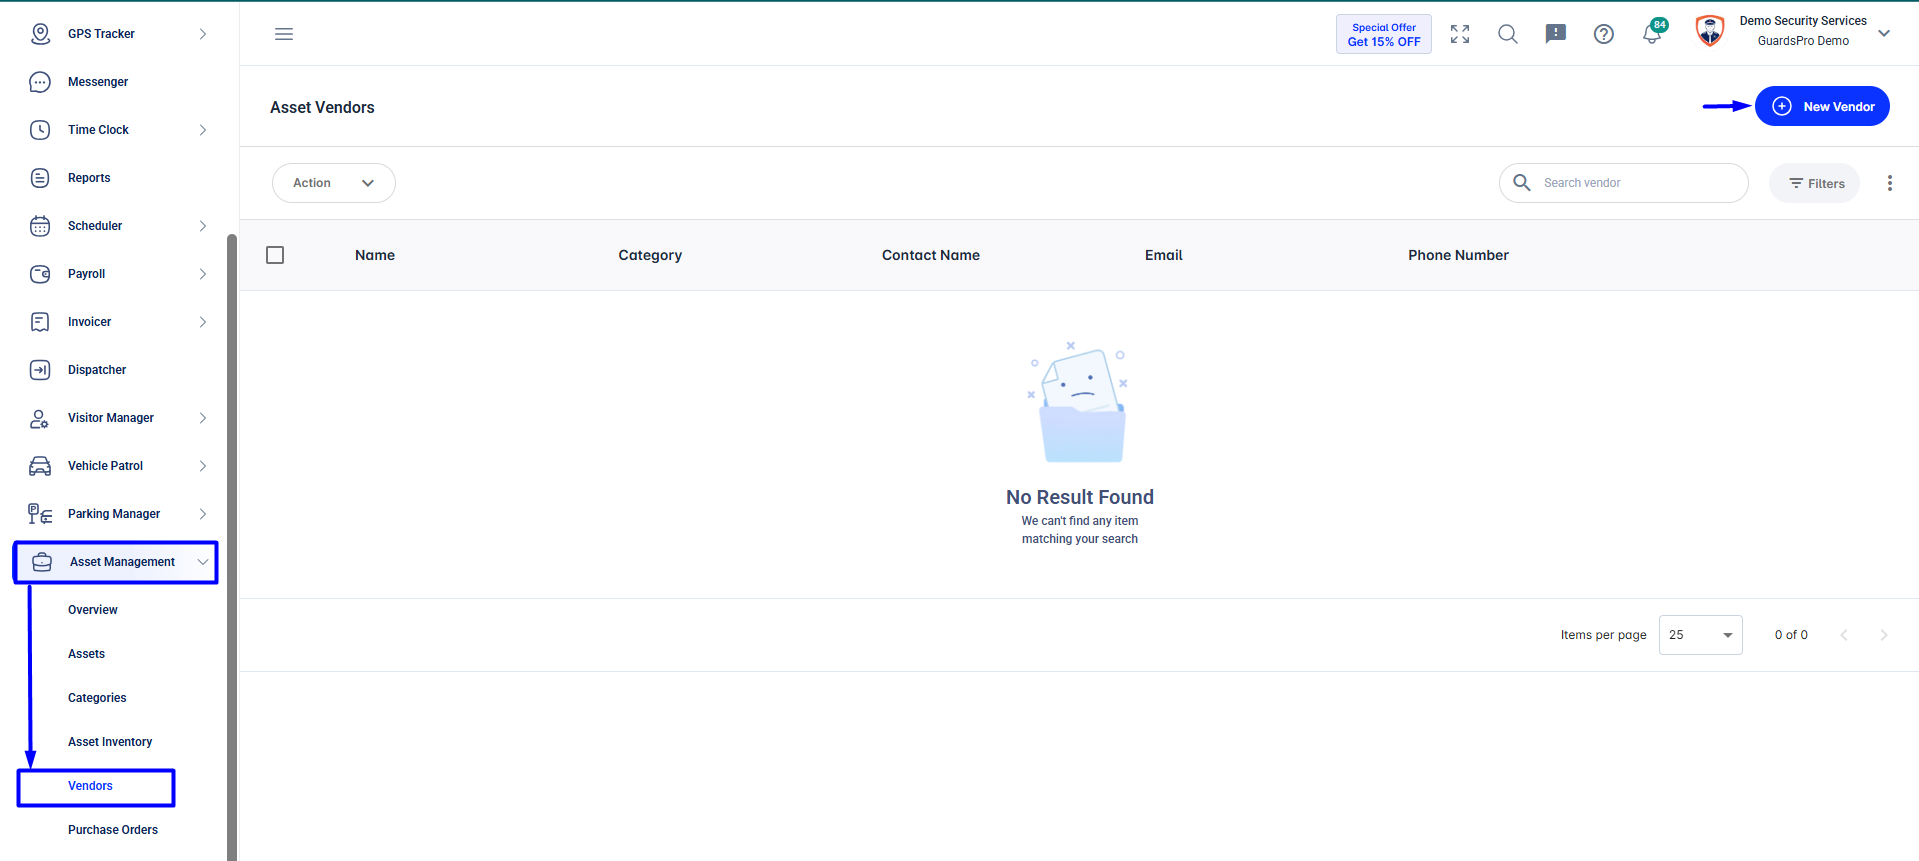Toggle the hamburger sidebar menu icon

click(284, 34)
